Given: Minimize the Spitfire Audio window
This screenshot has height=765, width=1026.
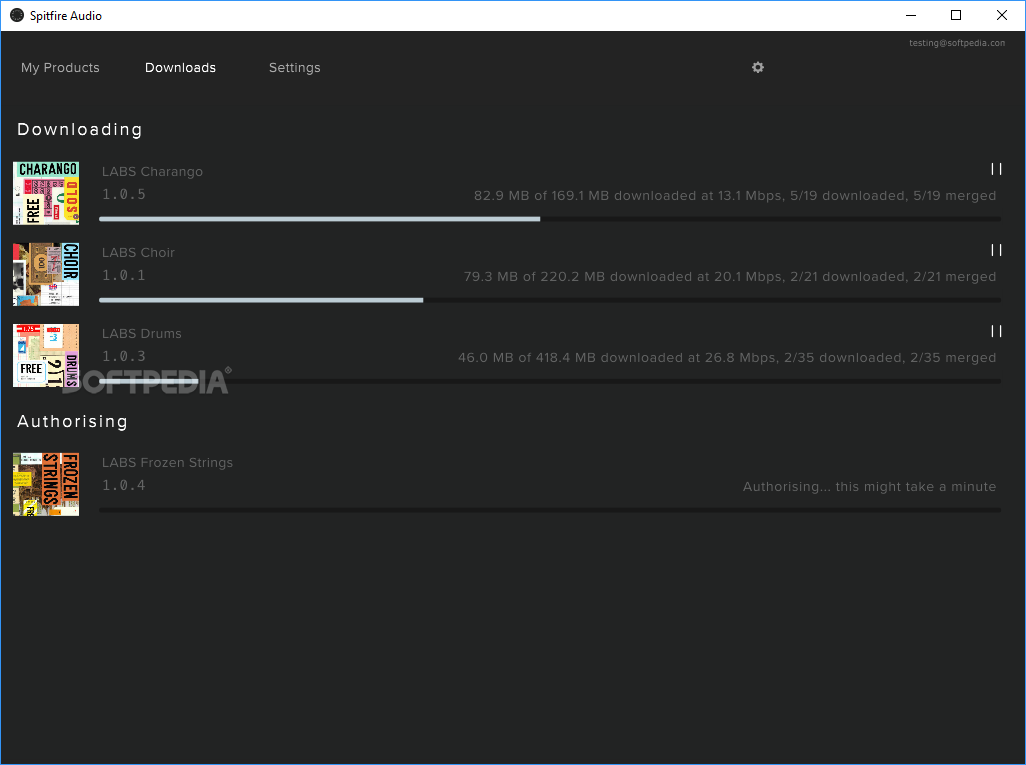Looking at the screenshot, I should tap(910, 15).
